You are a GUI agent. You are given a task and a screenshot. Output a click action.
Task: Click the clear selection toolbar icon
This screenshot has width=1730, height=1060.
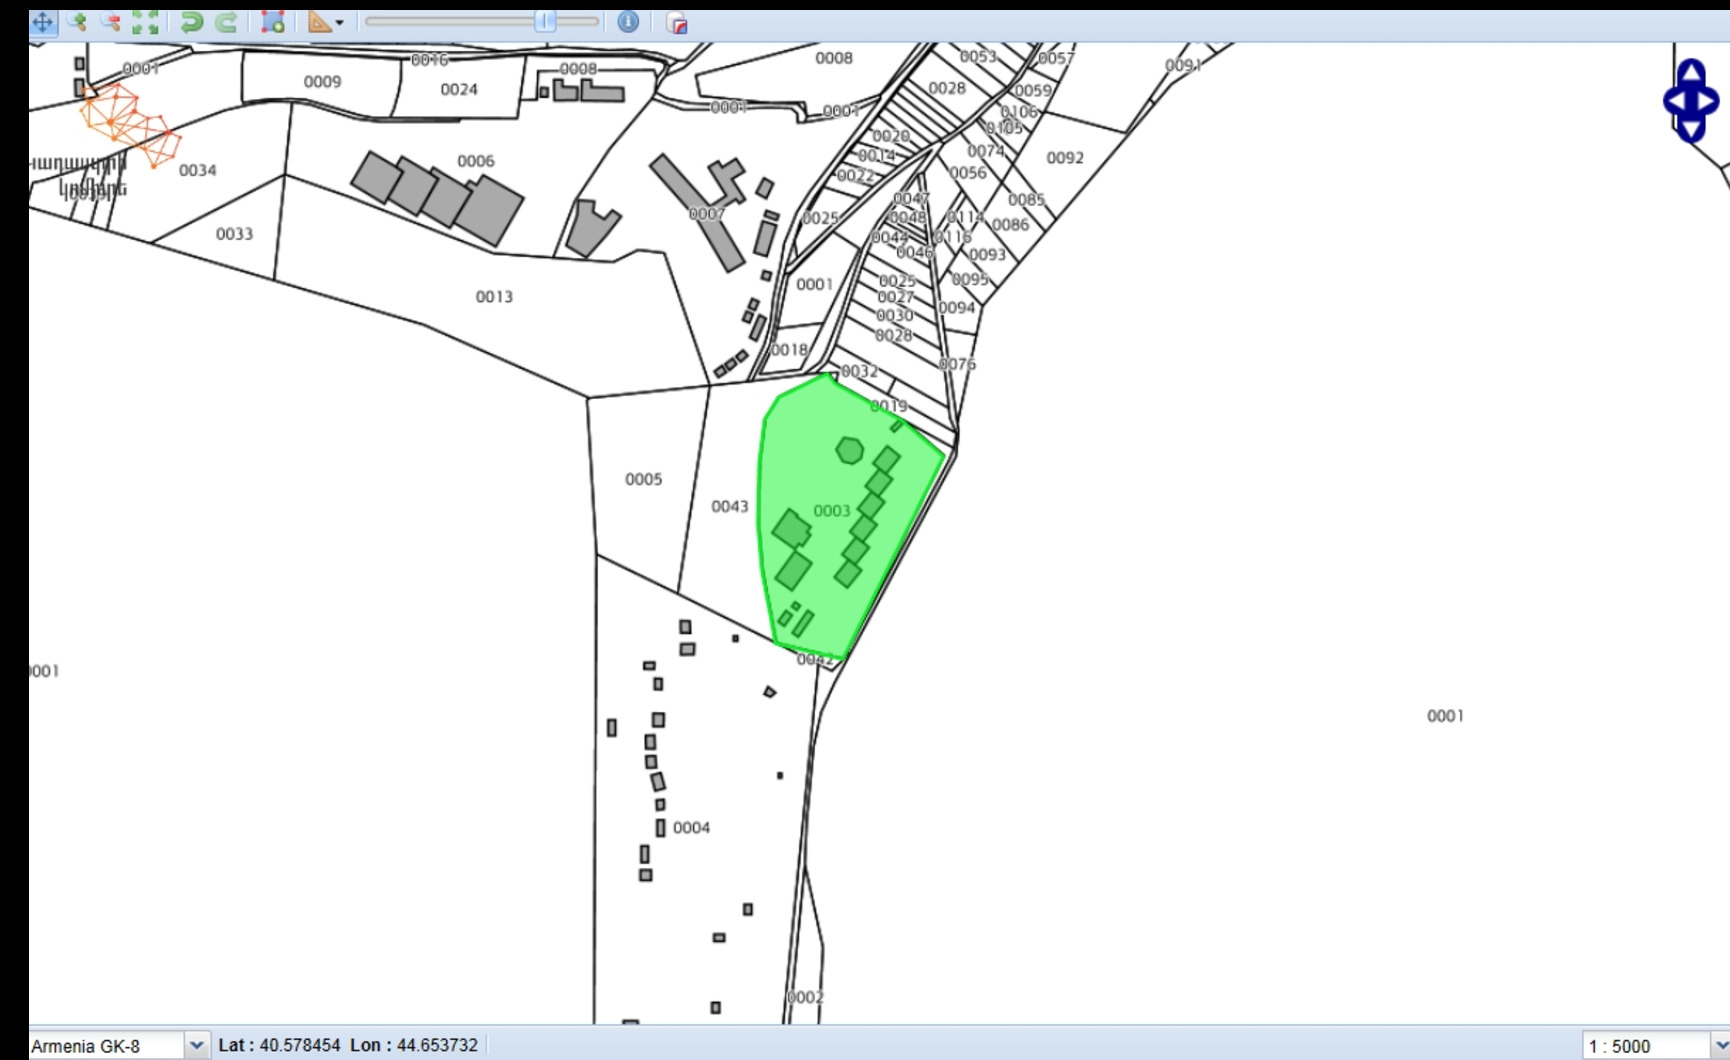click(x=677, y=23)
